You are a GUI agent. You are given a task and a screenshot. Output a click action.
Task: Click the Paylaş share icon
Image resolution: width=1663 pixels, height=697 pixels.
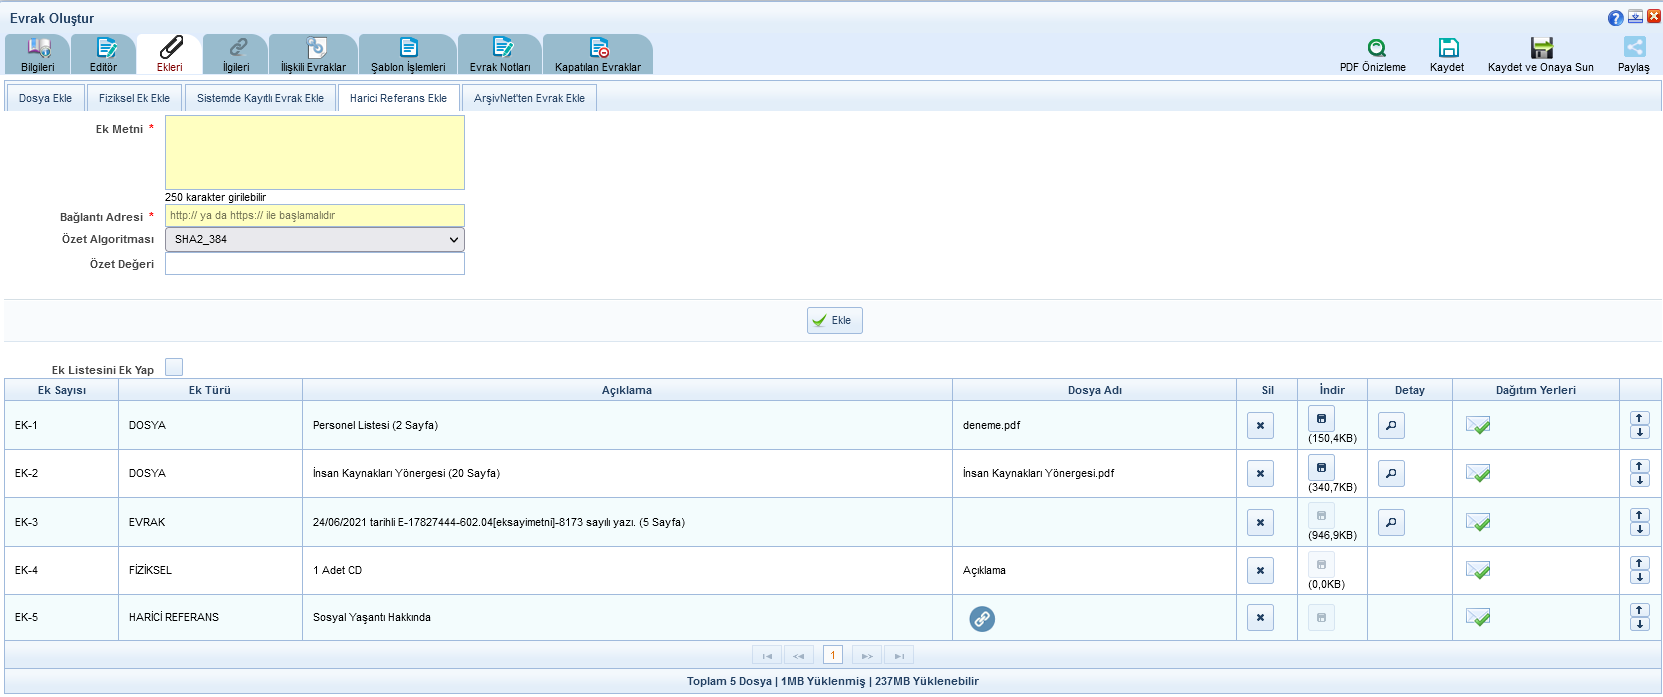point(1634,48)
